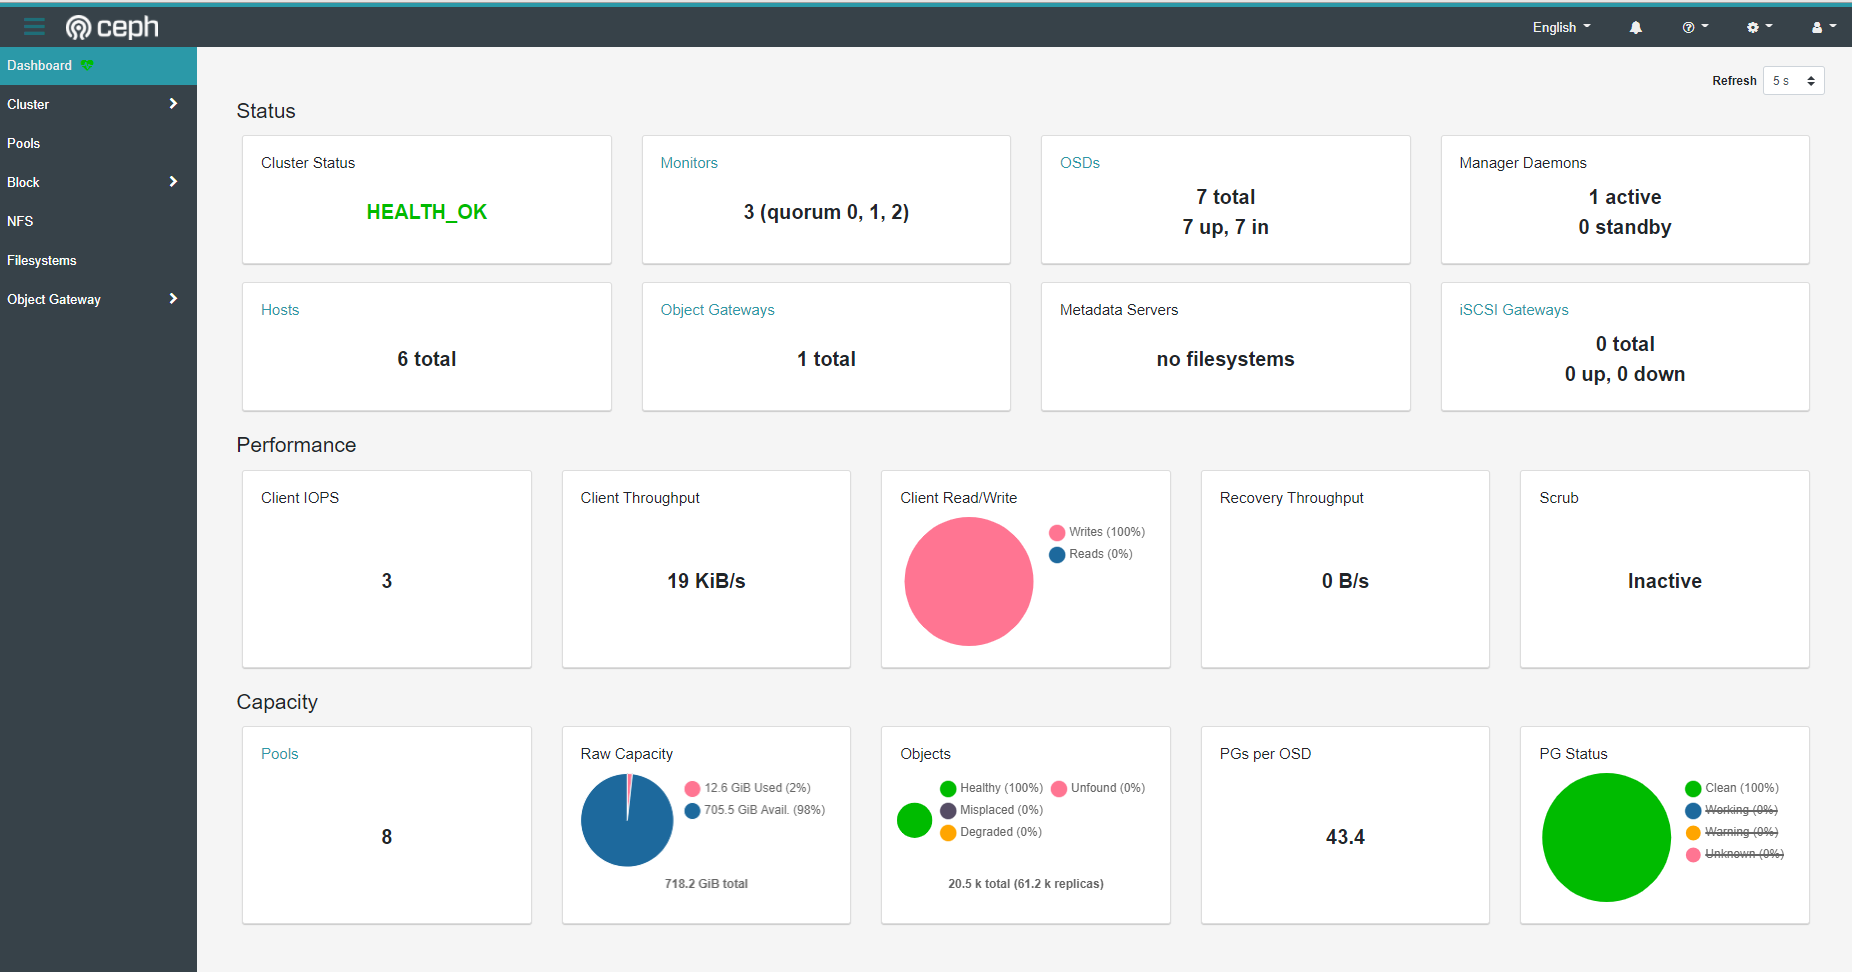Open the Cluster sidebar menu
Image resolution: width=1852 pixels, height=972 pixels.
98,104
